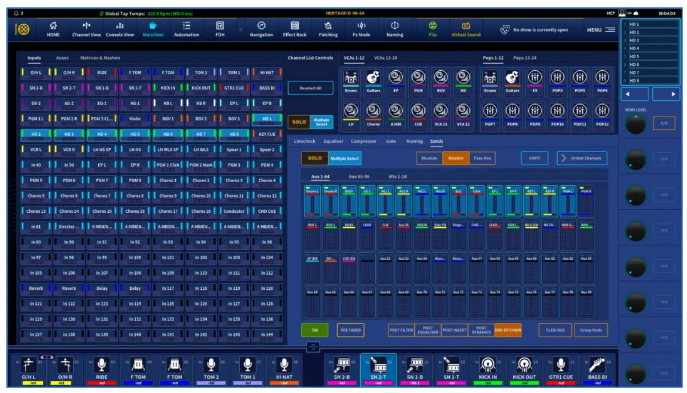Switch to the VCAs 13-24 tab
This screenshot has height=393, width=687.
[385, 58]
